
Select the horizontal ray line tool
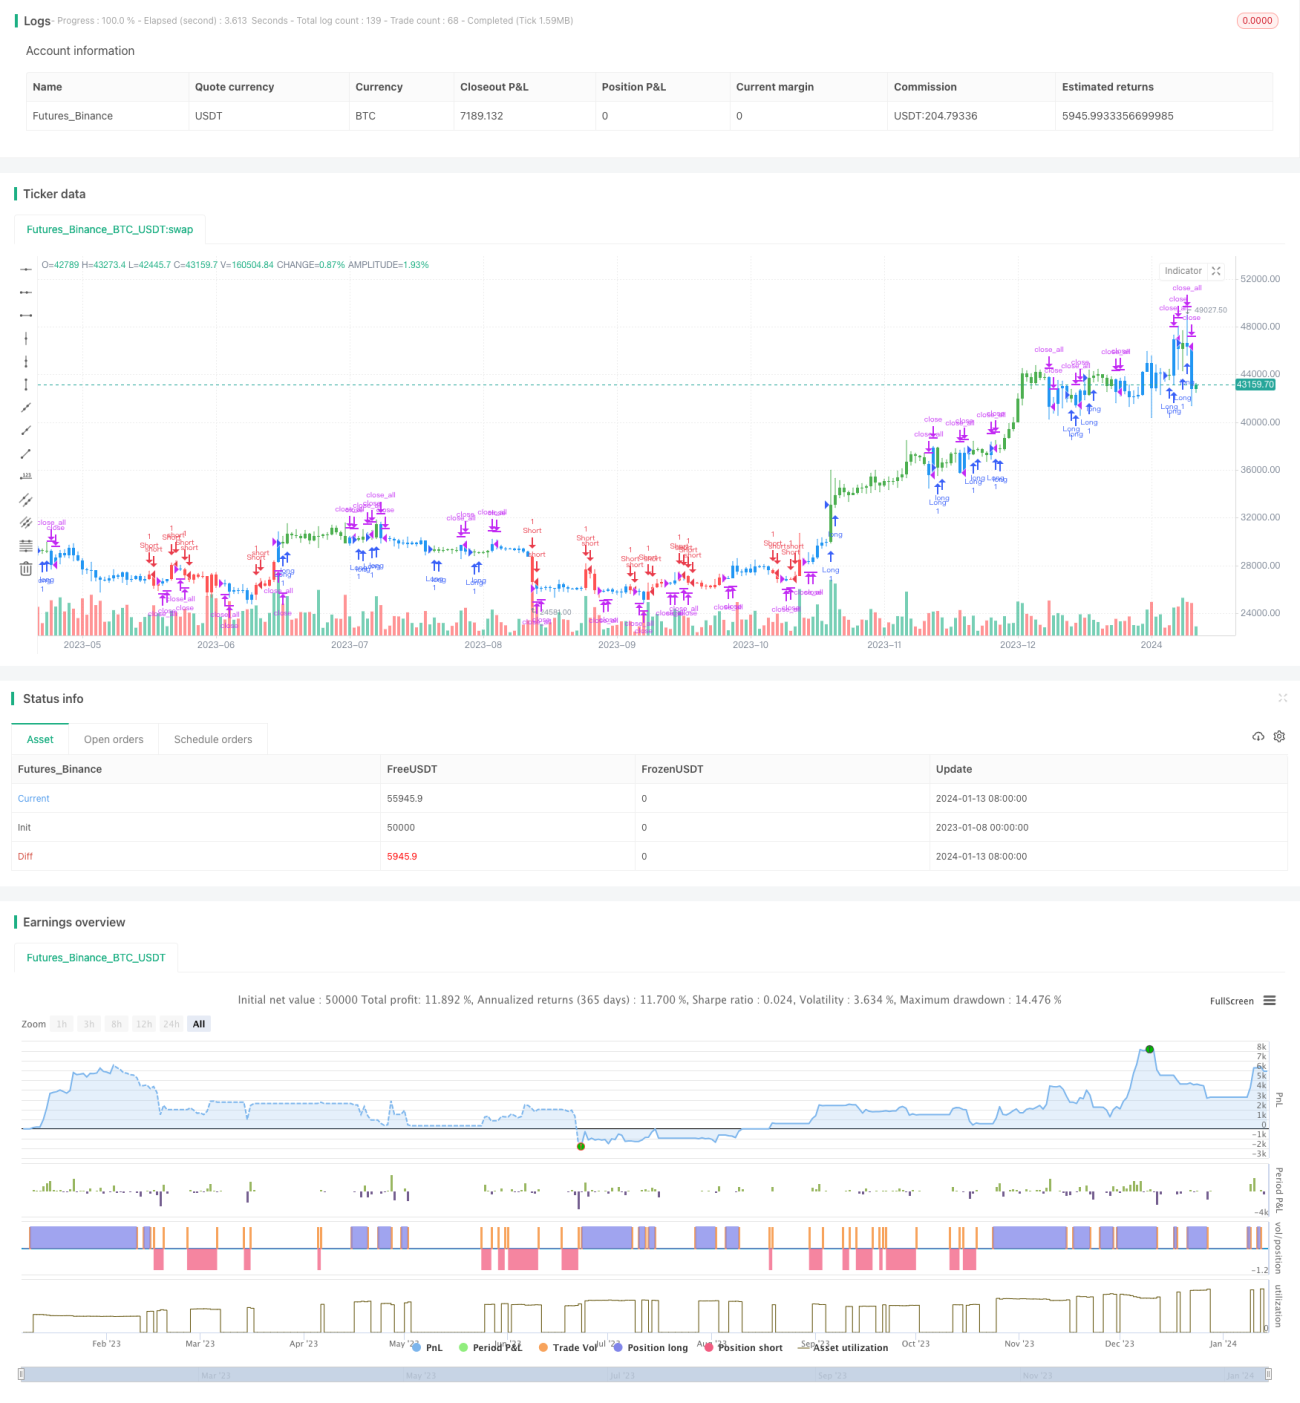pyautogui.click(x=26, y=292)
